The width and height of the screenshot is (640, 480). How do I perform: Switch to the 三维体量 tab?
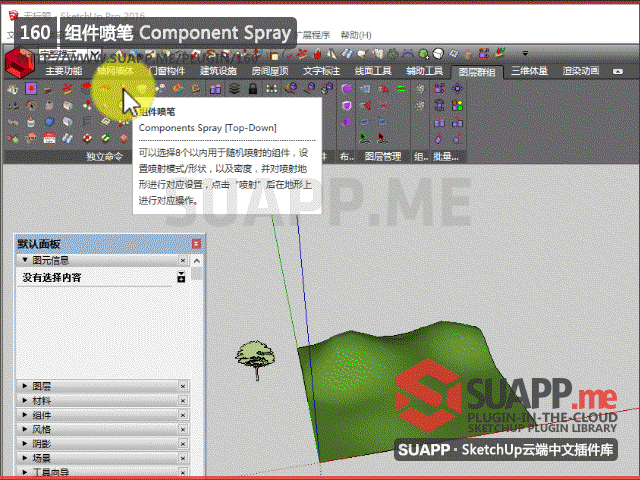pyautogui.click(x=529, y=71)
